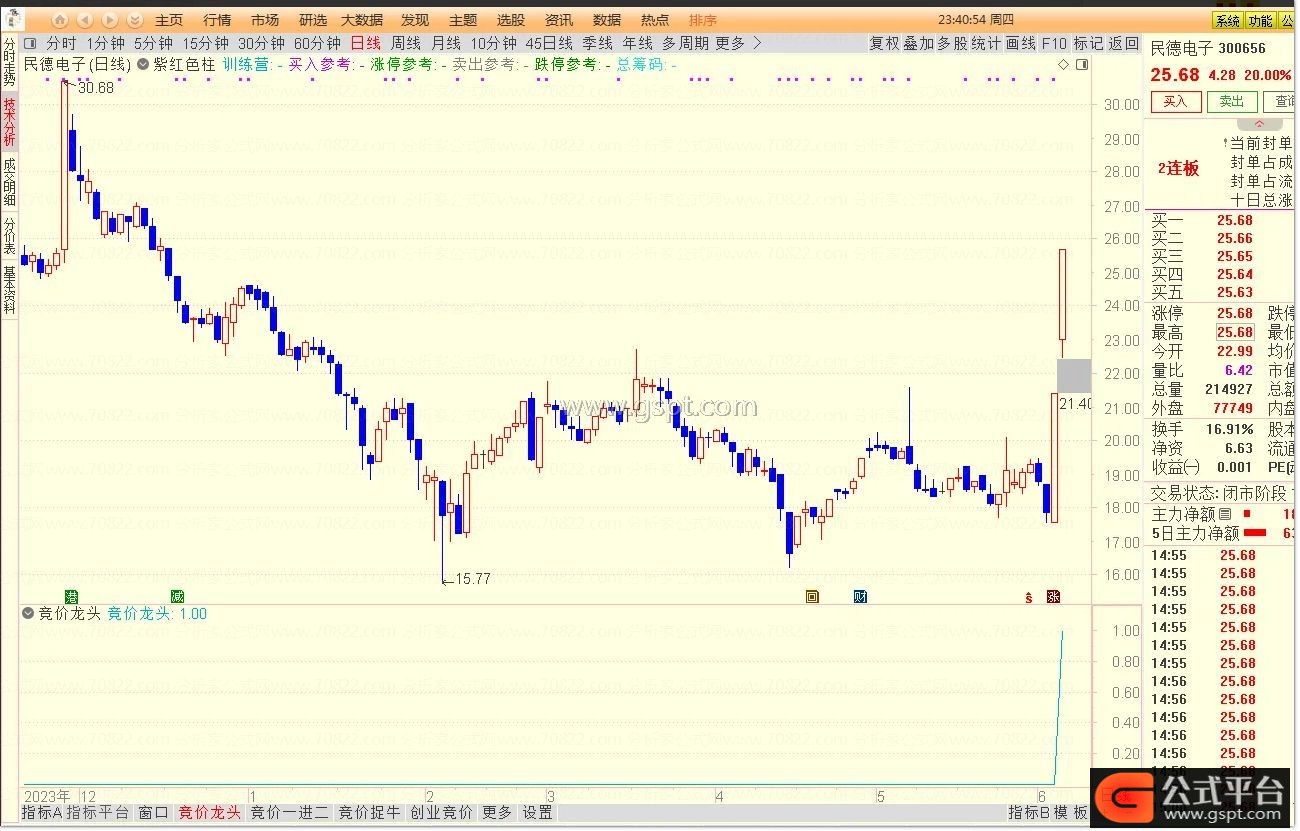1300x831 pixels.
Task: Collapse the 2连板 panel via red chevron
Action: tap(1260, 124)
